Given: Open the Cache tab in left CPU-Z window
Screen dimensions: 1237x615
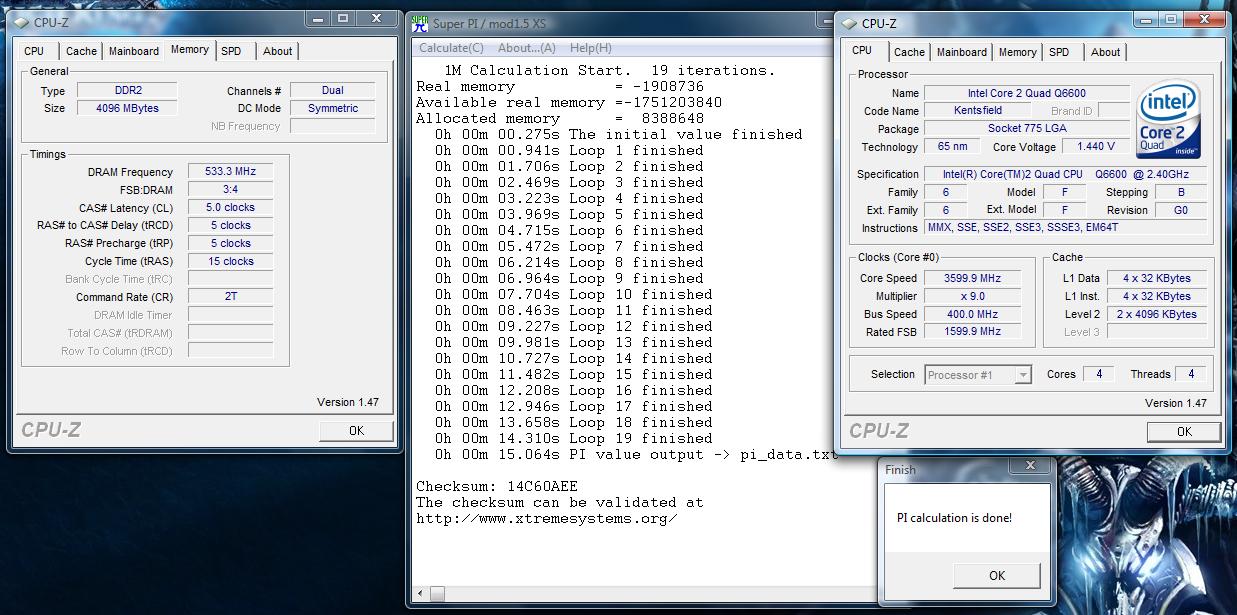Looking at the screenshot, I should click(82, 51).
